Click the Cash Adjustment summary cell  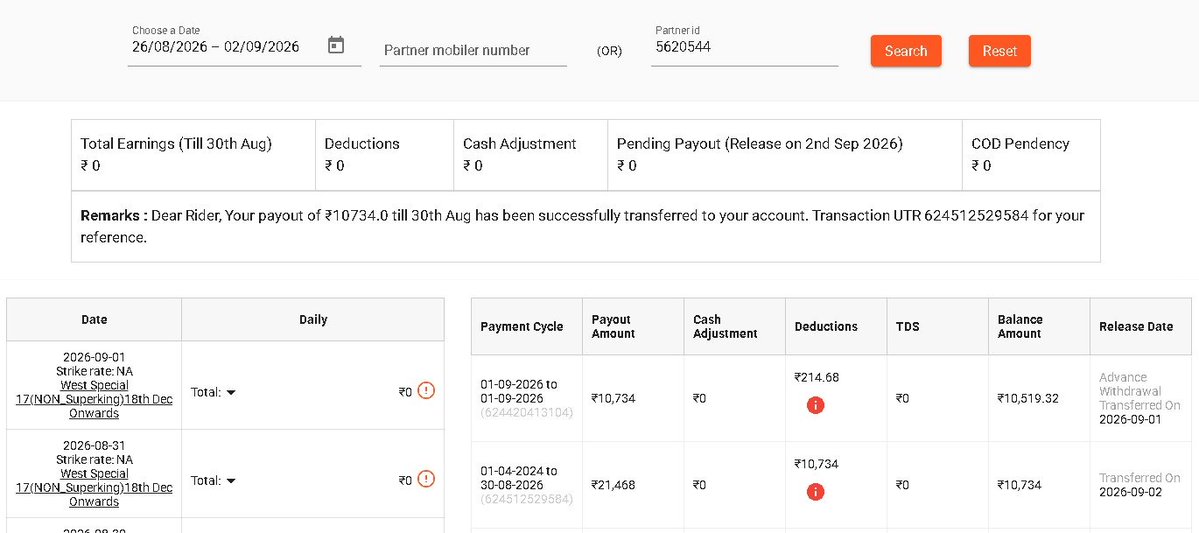click(531, 154)
